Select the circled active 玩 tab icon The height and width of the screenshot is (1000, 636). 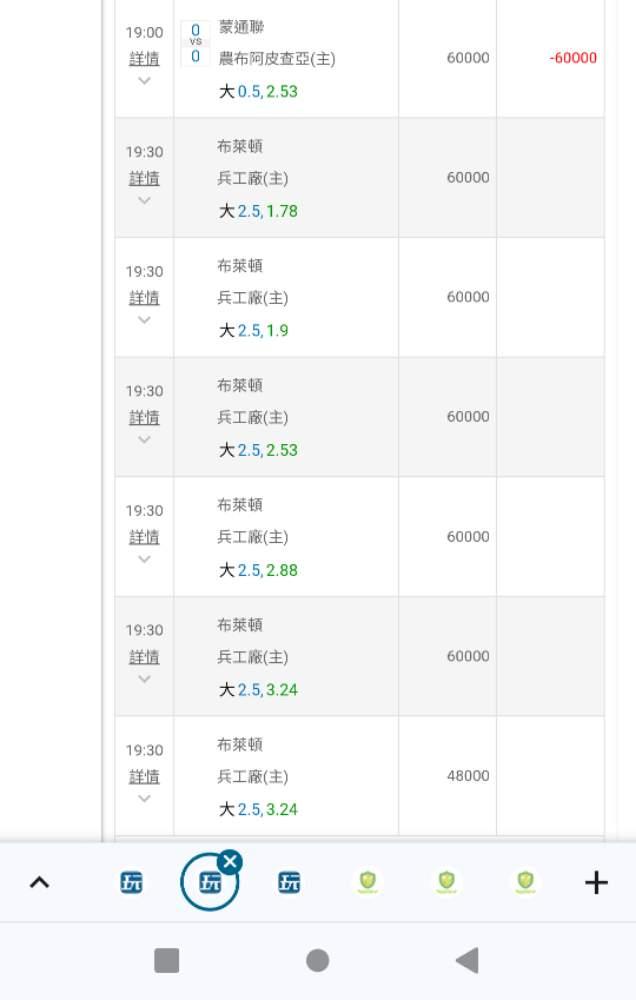point(210,883)
